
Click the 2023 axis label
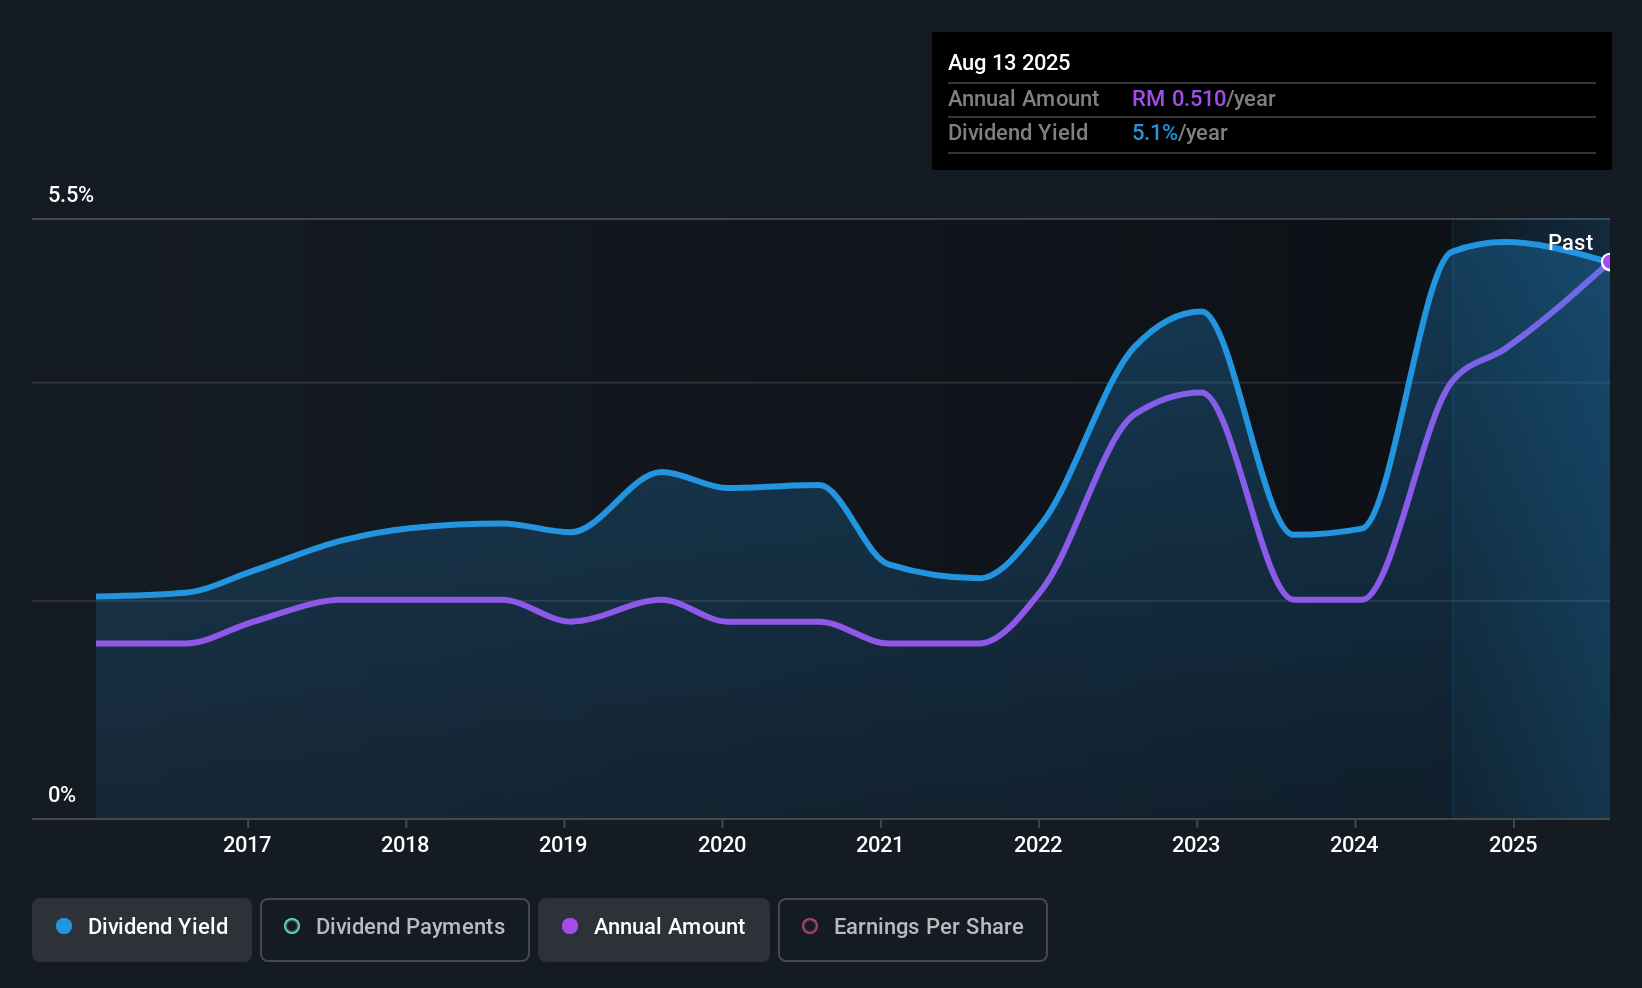[x=1196, y=844]
